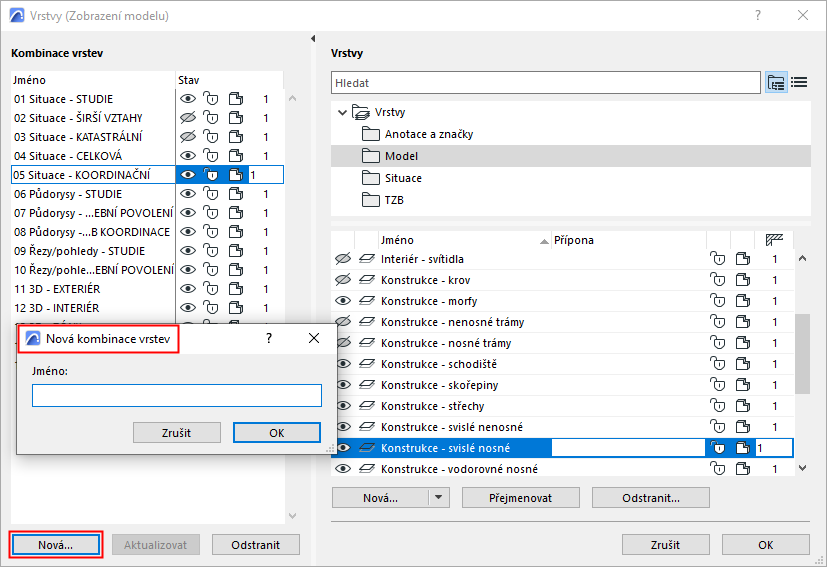Collapse the Vrstvy root folder
This screenshot has width=827, height=567.
pyautogui.click(x=343, y=112)
